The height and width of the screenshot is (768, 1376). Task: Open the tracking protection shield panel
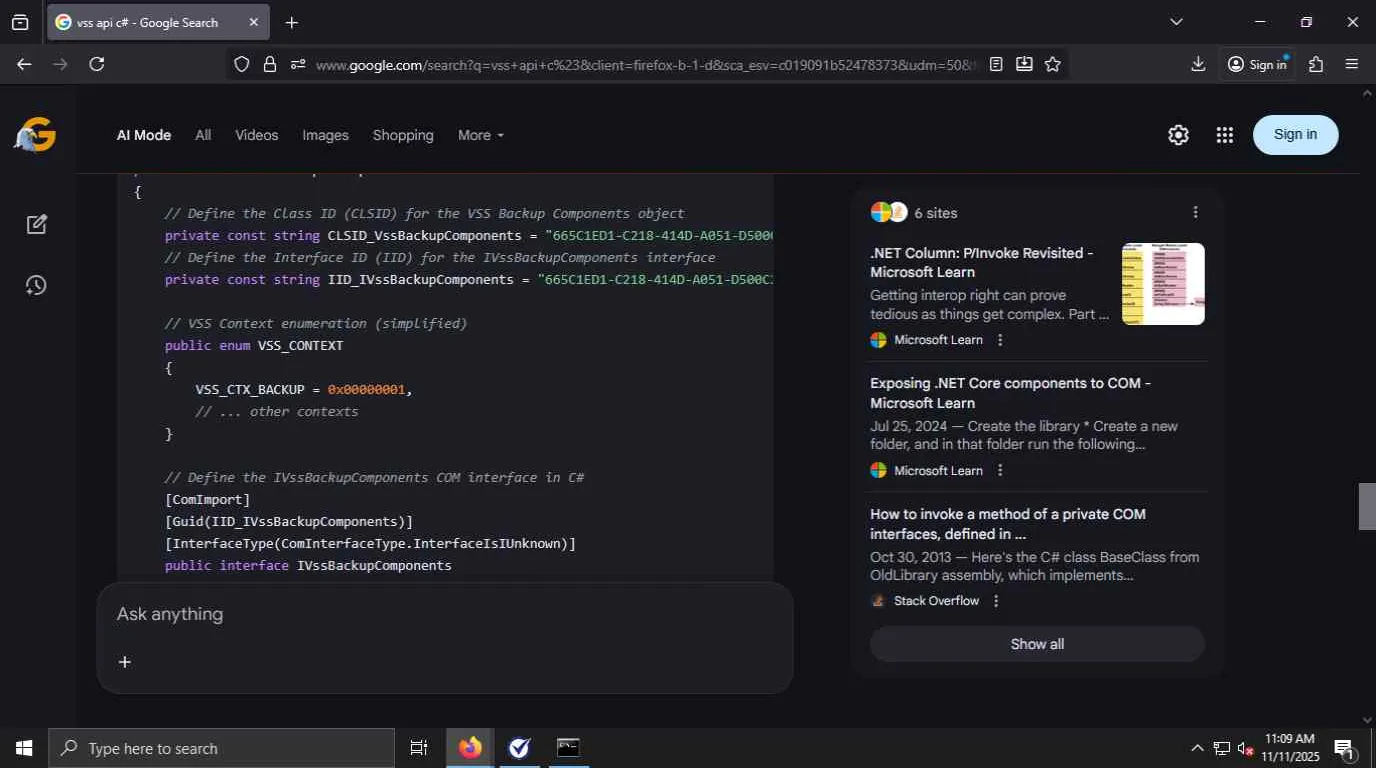tap(241, 64)
